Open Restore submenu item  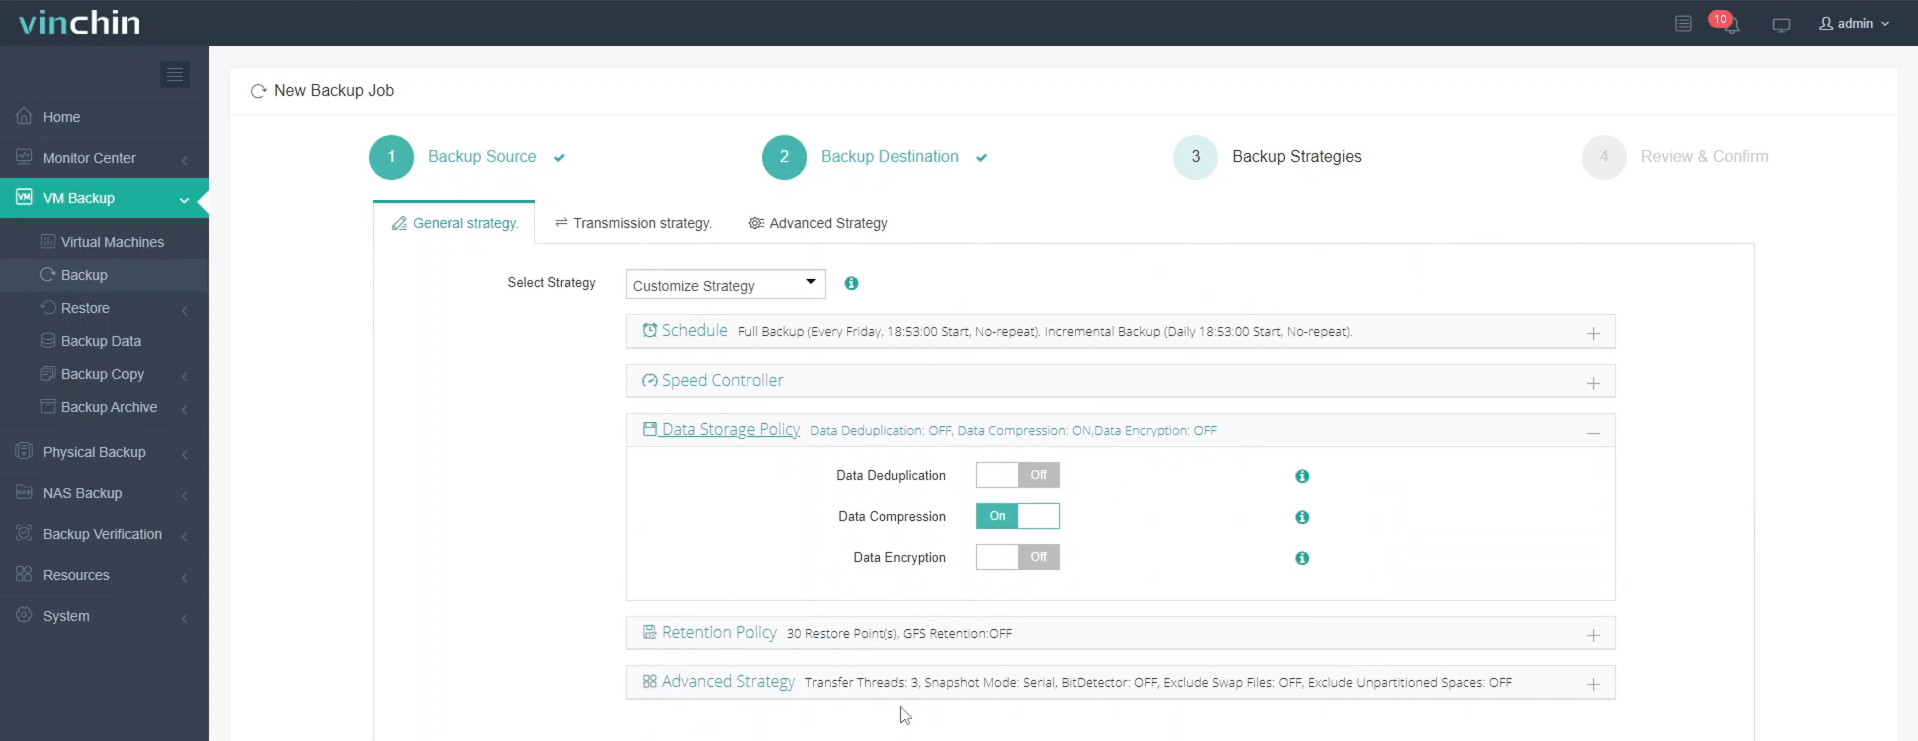click(104, 308)
